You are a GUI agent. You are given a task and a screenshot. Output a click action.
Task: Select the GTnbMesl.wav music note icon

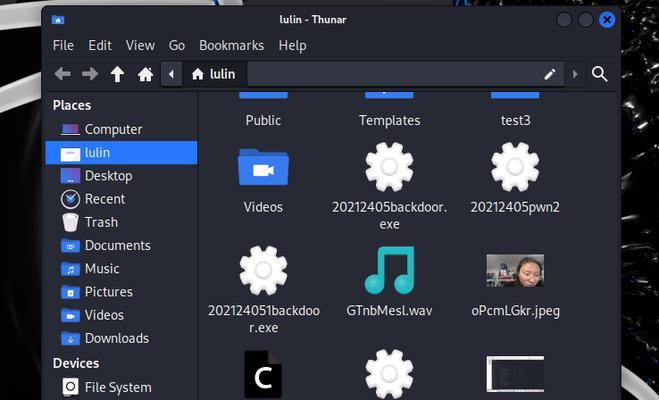click(390, 270)
